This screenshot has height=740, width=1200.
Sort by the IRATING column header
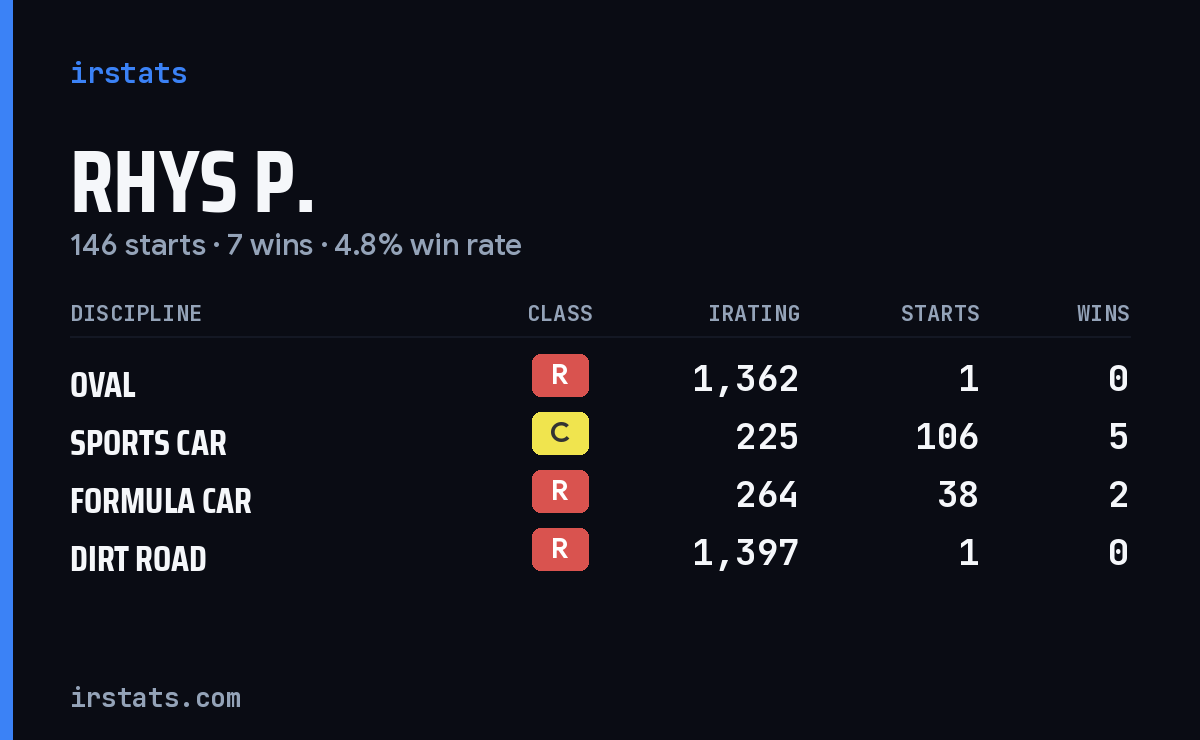click(x=754, y=313)
